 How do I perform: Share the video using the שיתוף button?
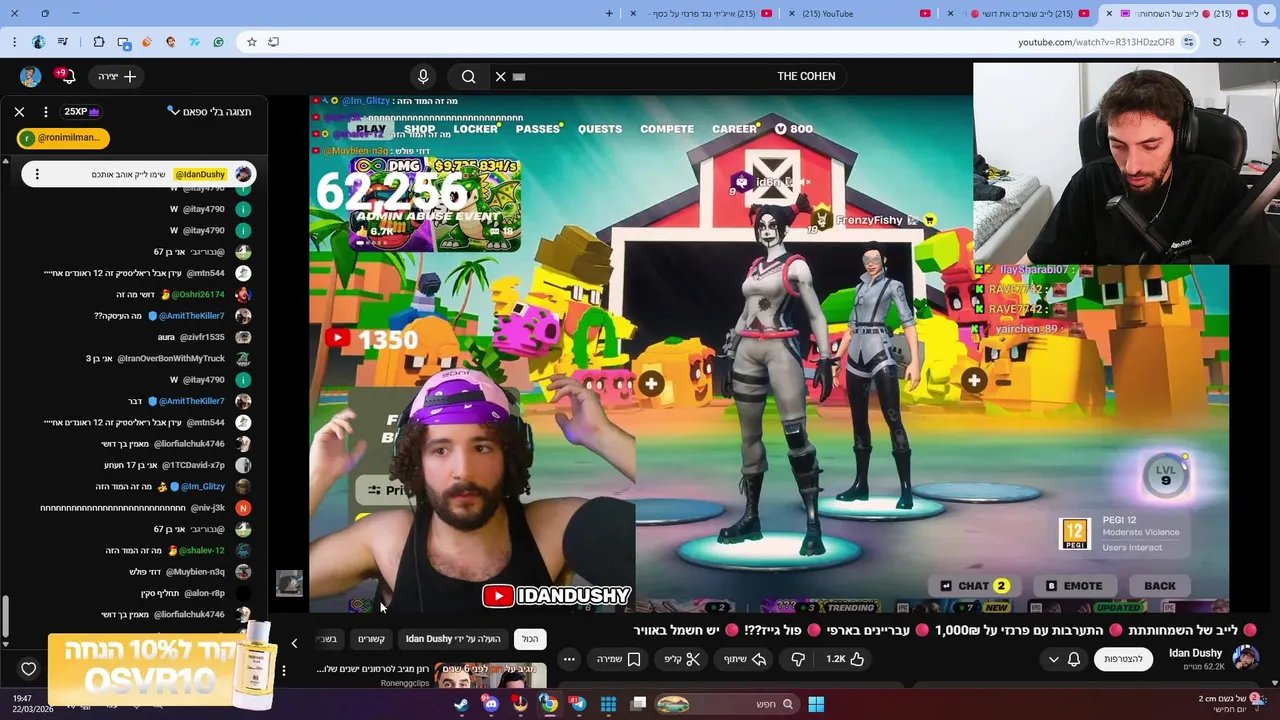point(743,659)
